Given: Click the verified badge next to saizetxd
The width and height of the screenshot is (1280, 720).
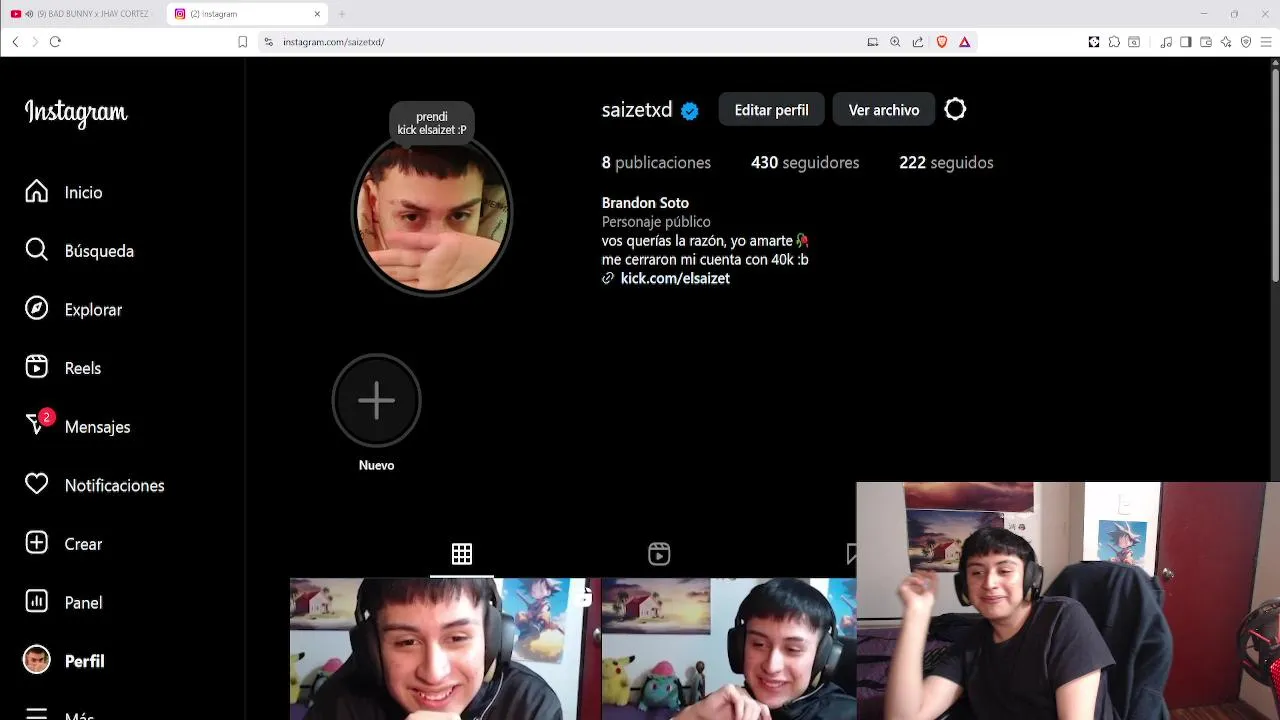Looking at the screenshot, I should tap(690, 111).
